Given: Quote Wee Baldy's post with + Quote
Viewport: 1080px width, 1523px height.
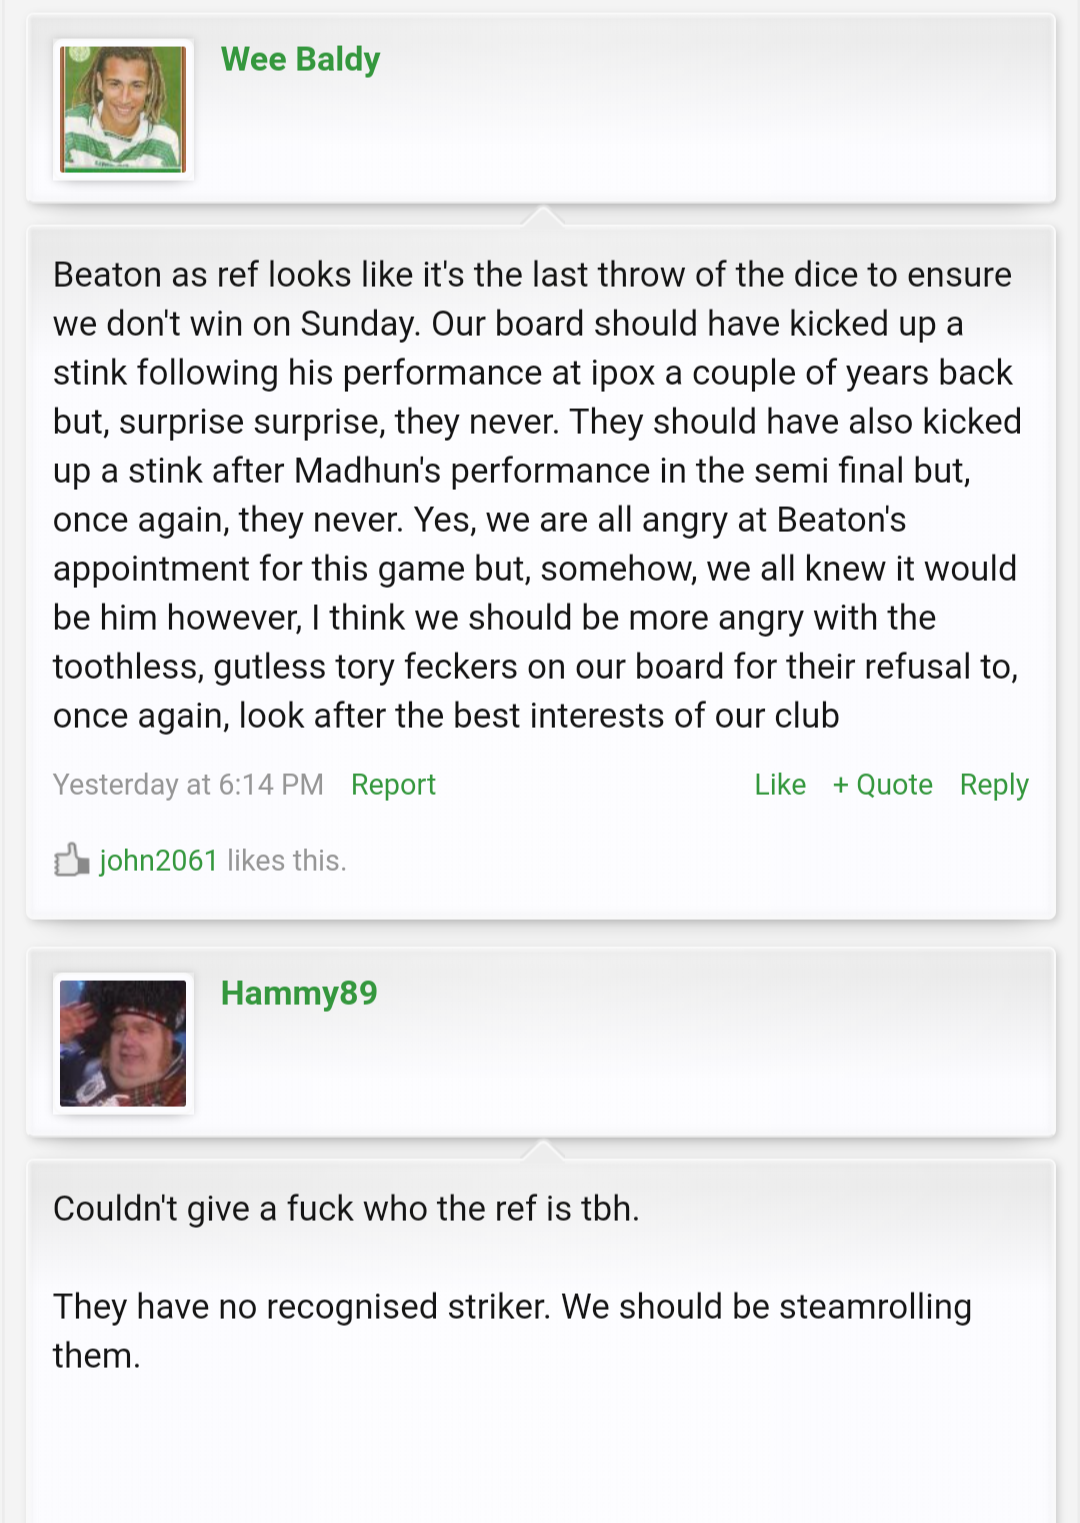Looking at the screenshot, I should point(883,785).
